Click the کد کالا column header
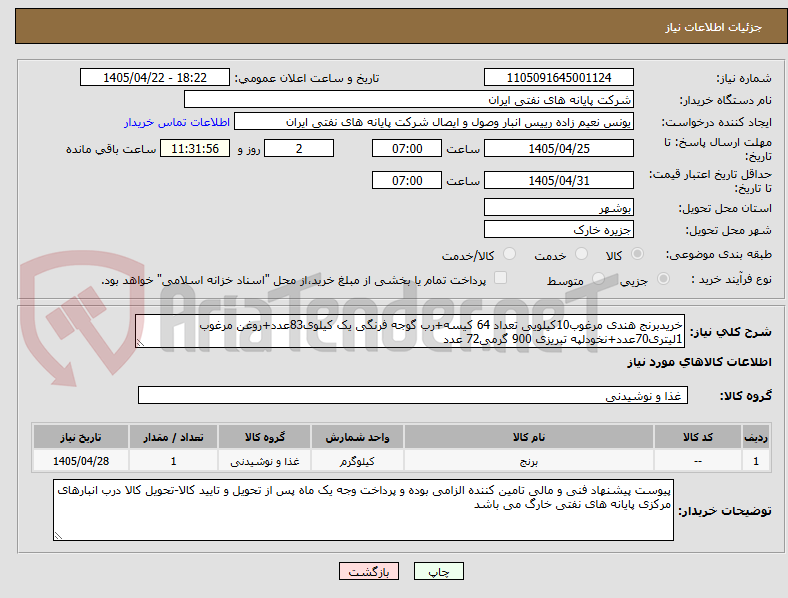The width and height of the screenshot is (788, 598). coord(698,437)
